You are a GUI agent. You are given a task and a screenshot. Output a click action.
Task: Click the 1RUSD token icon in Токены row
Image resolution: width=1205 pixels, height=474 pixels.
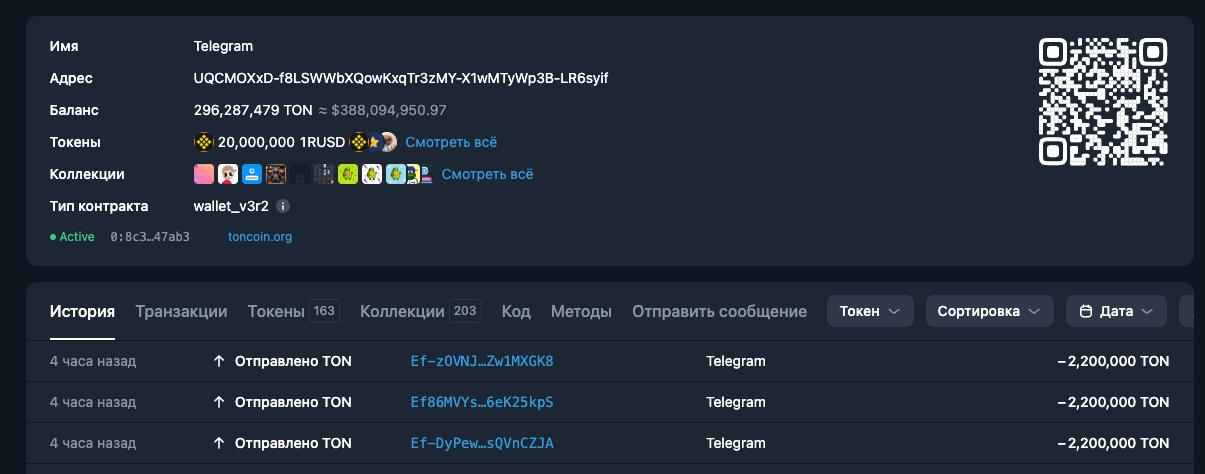click(x=204, y=142)
